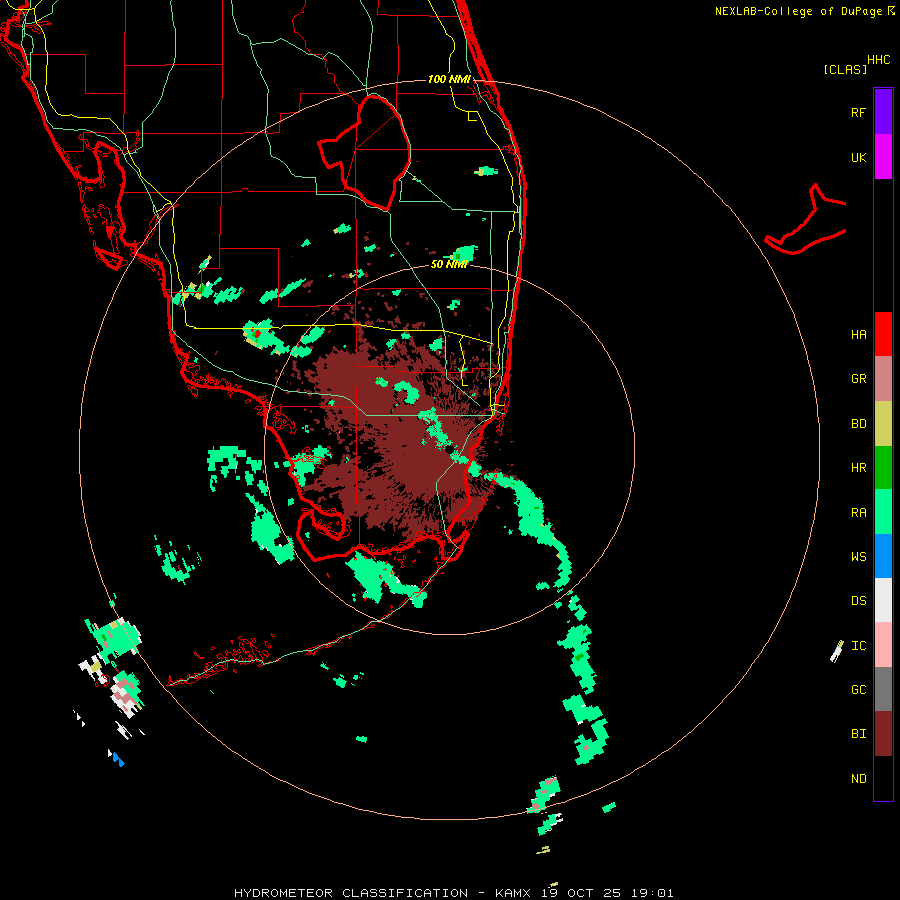Click the BD legend label text
This screenshot has height=900, width=900.
[858, 424]
